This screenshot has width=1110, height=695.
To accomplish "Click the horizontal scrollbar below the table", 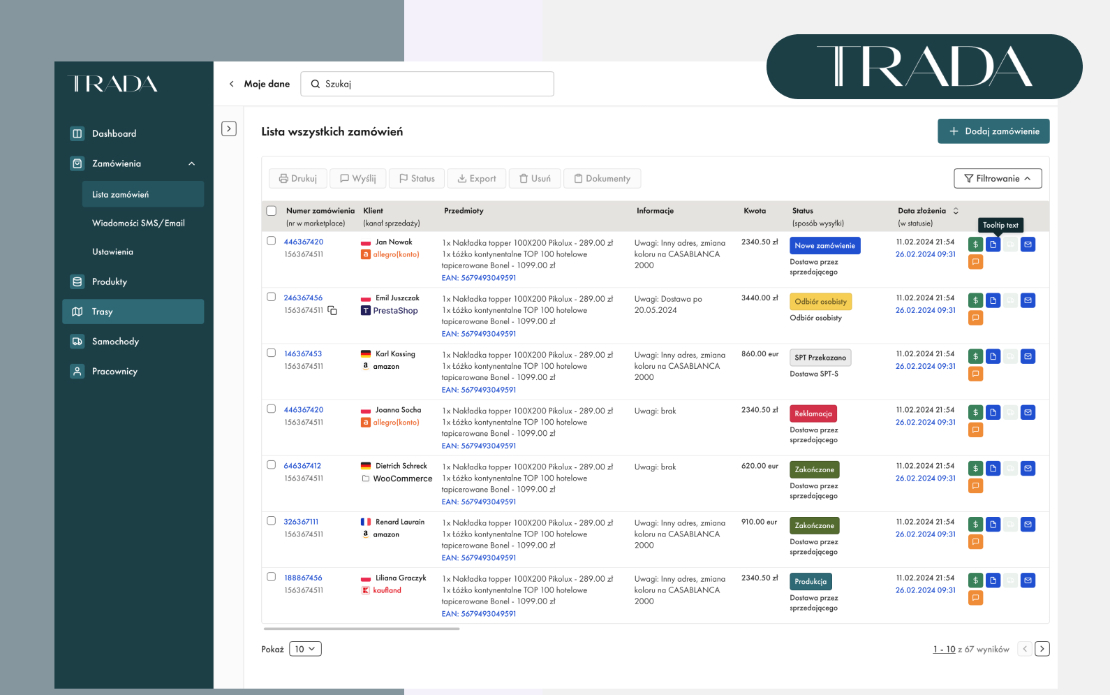I will (x=361, y=628).
